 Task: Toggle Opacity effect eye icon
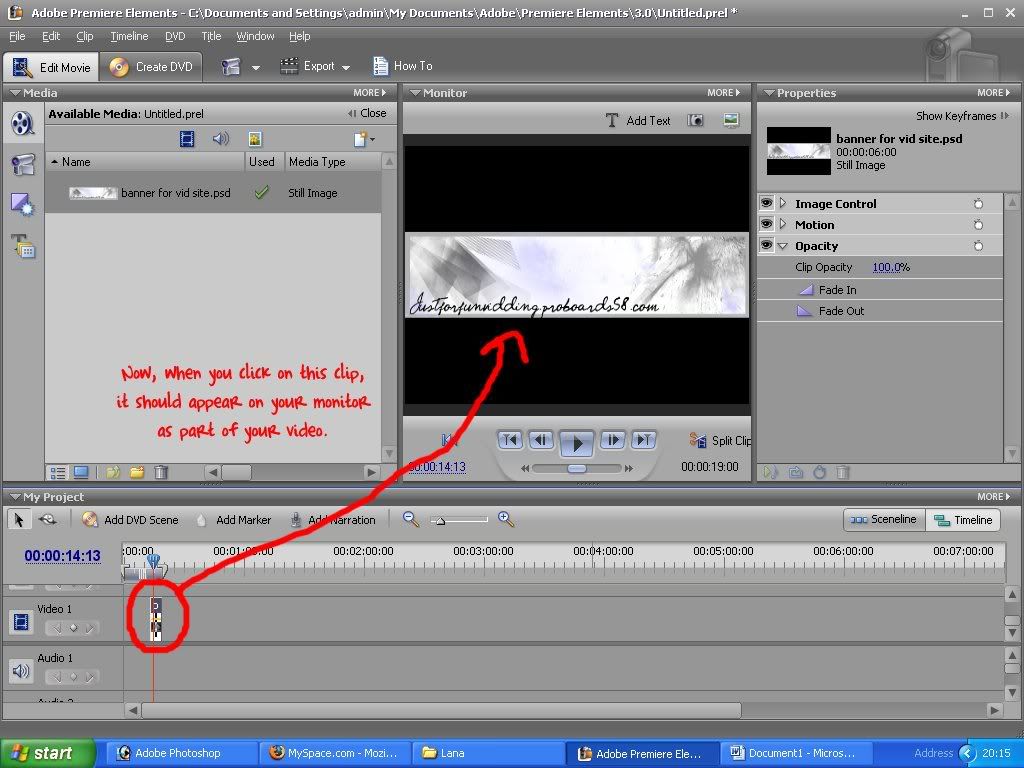767,246
